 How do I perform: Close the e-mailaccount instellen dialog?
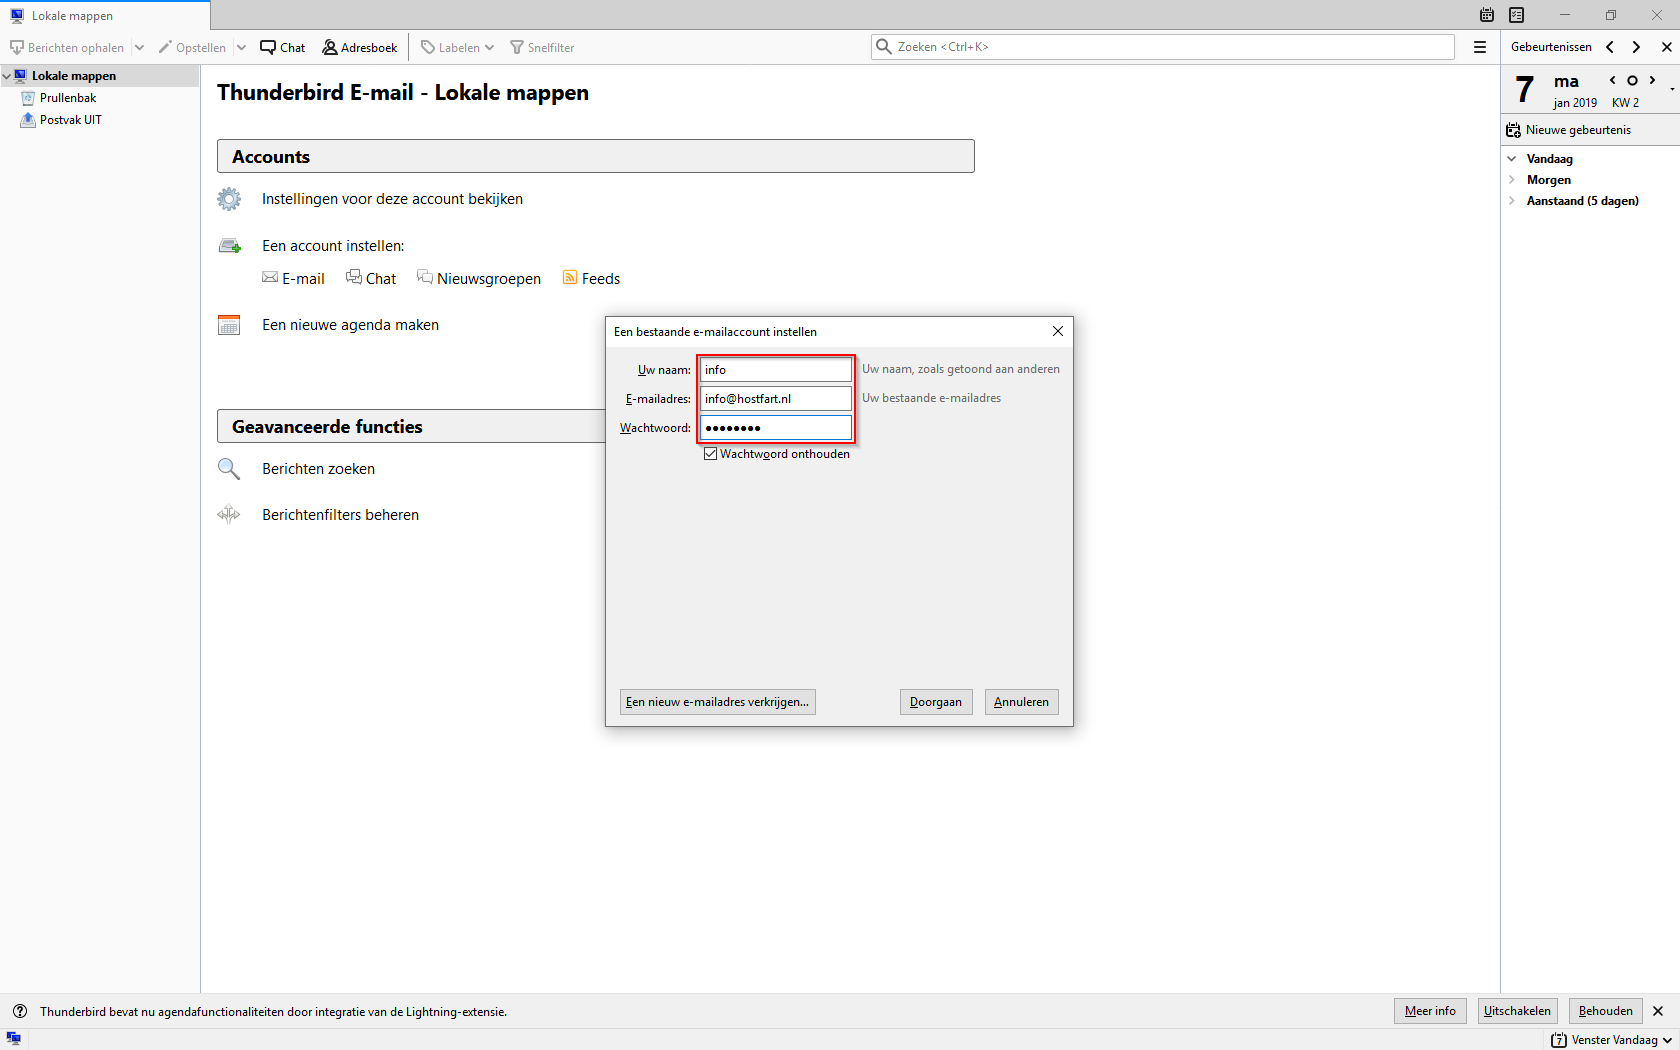[x=1057, y=331]
